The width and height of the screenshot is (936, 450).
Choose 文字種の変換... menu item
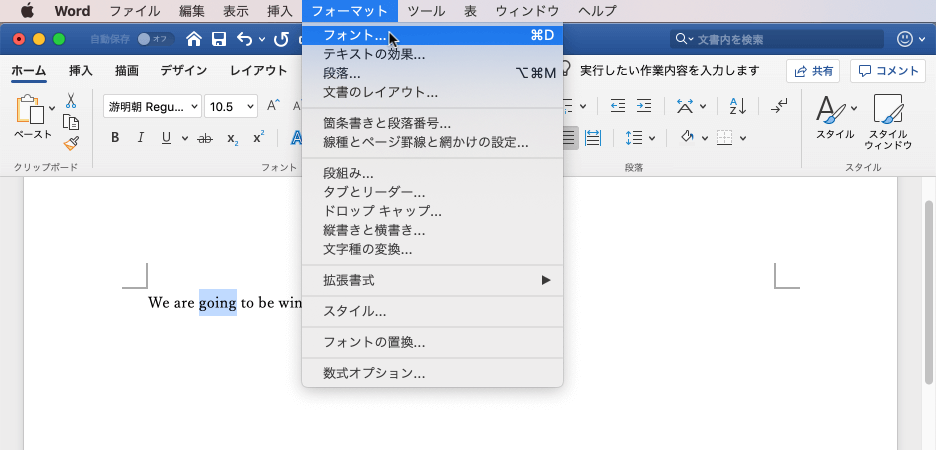coord(432,249)
